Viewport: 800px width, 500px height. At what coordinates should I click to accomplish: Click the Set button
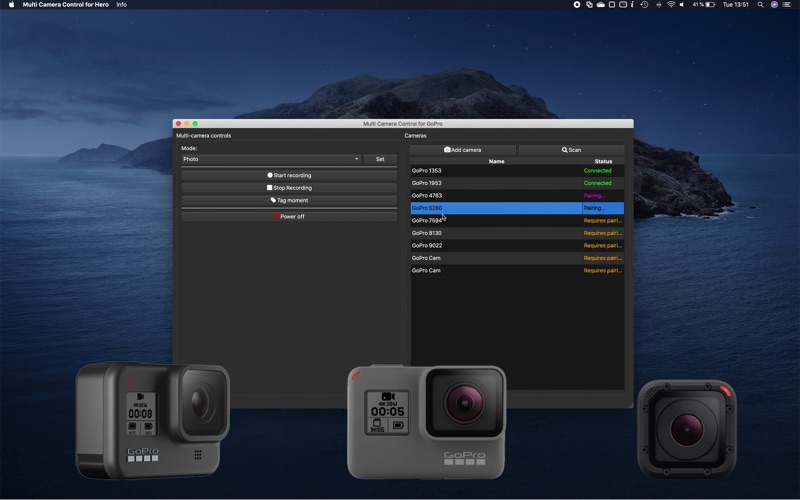point(380,159)
